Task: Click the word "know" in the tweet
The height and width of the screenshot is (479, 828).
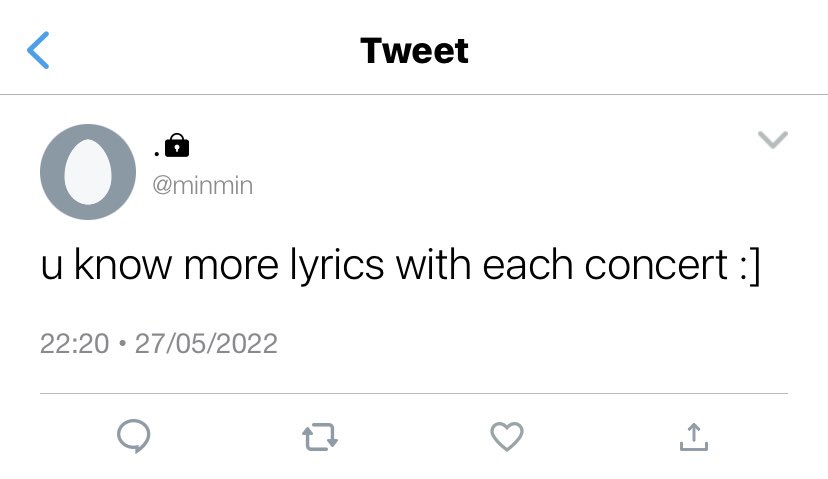Action: click(x=123, y=264)
